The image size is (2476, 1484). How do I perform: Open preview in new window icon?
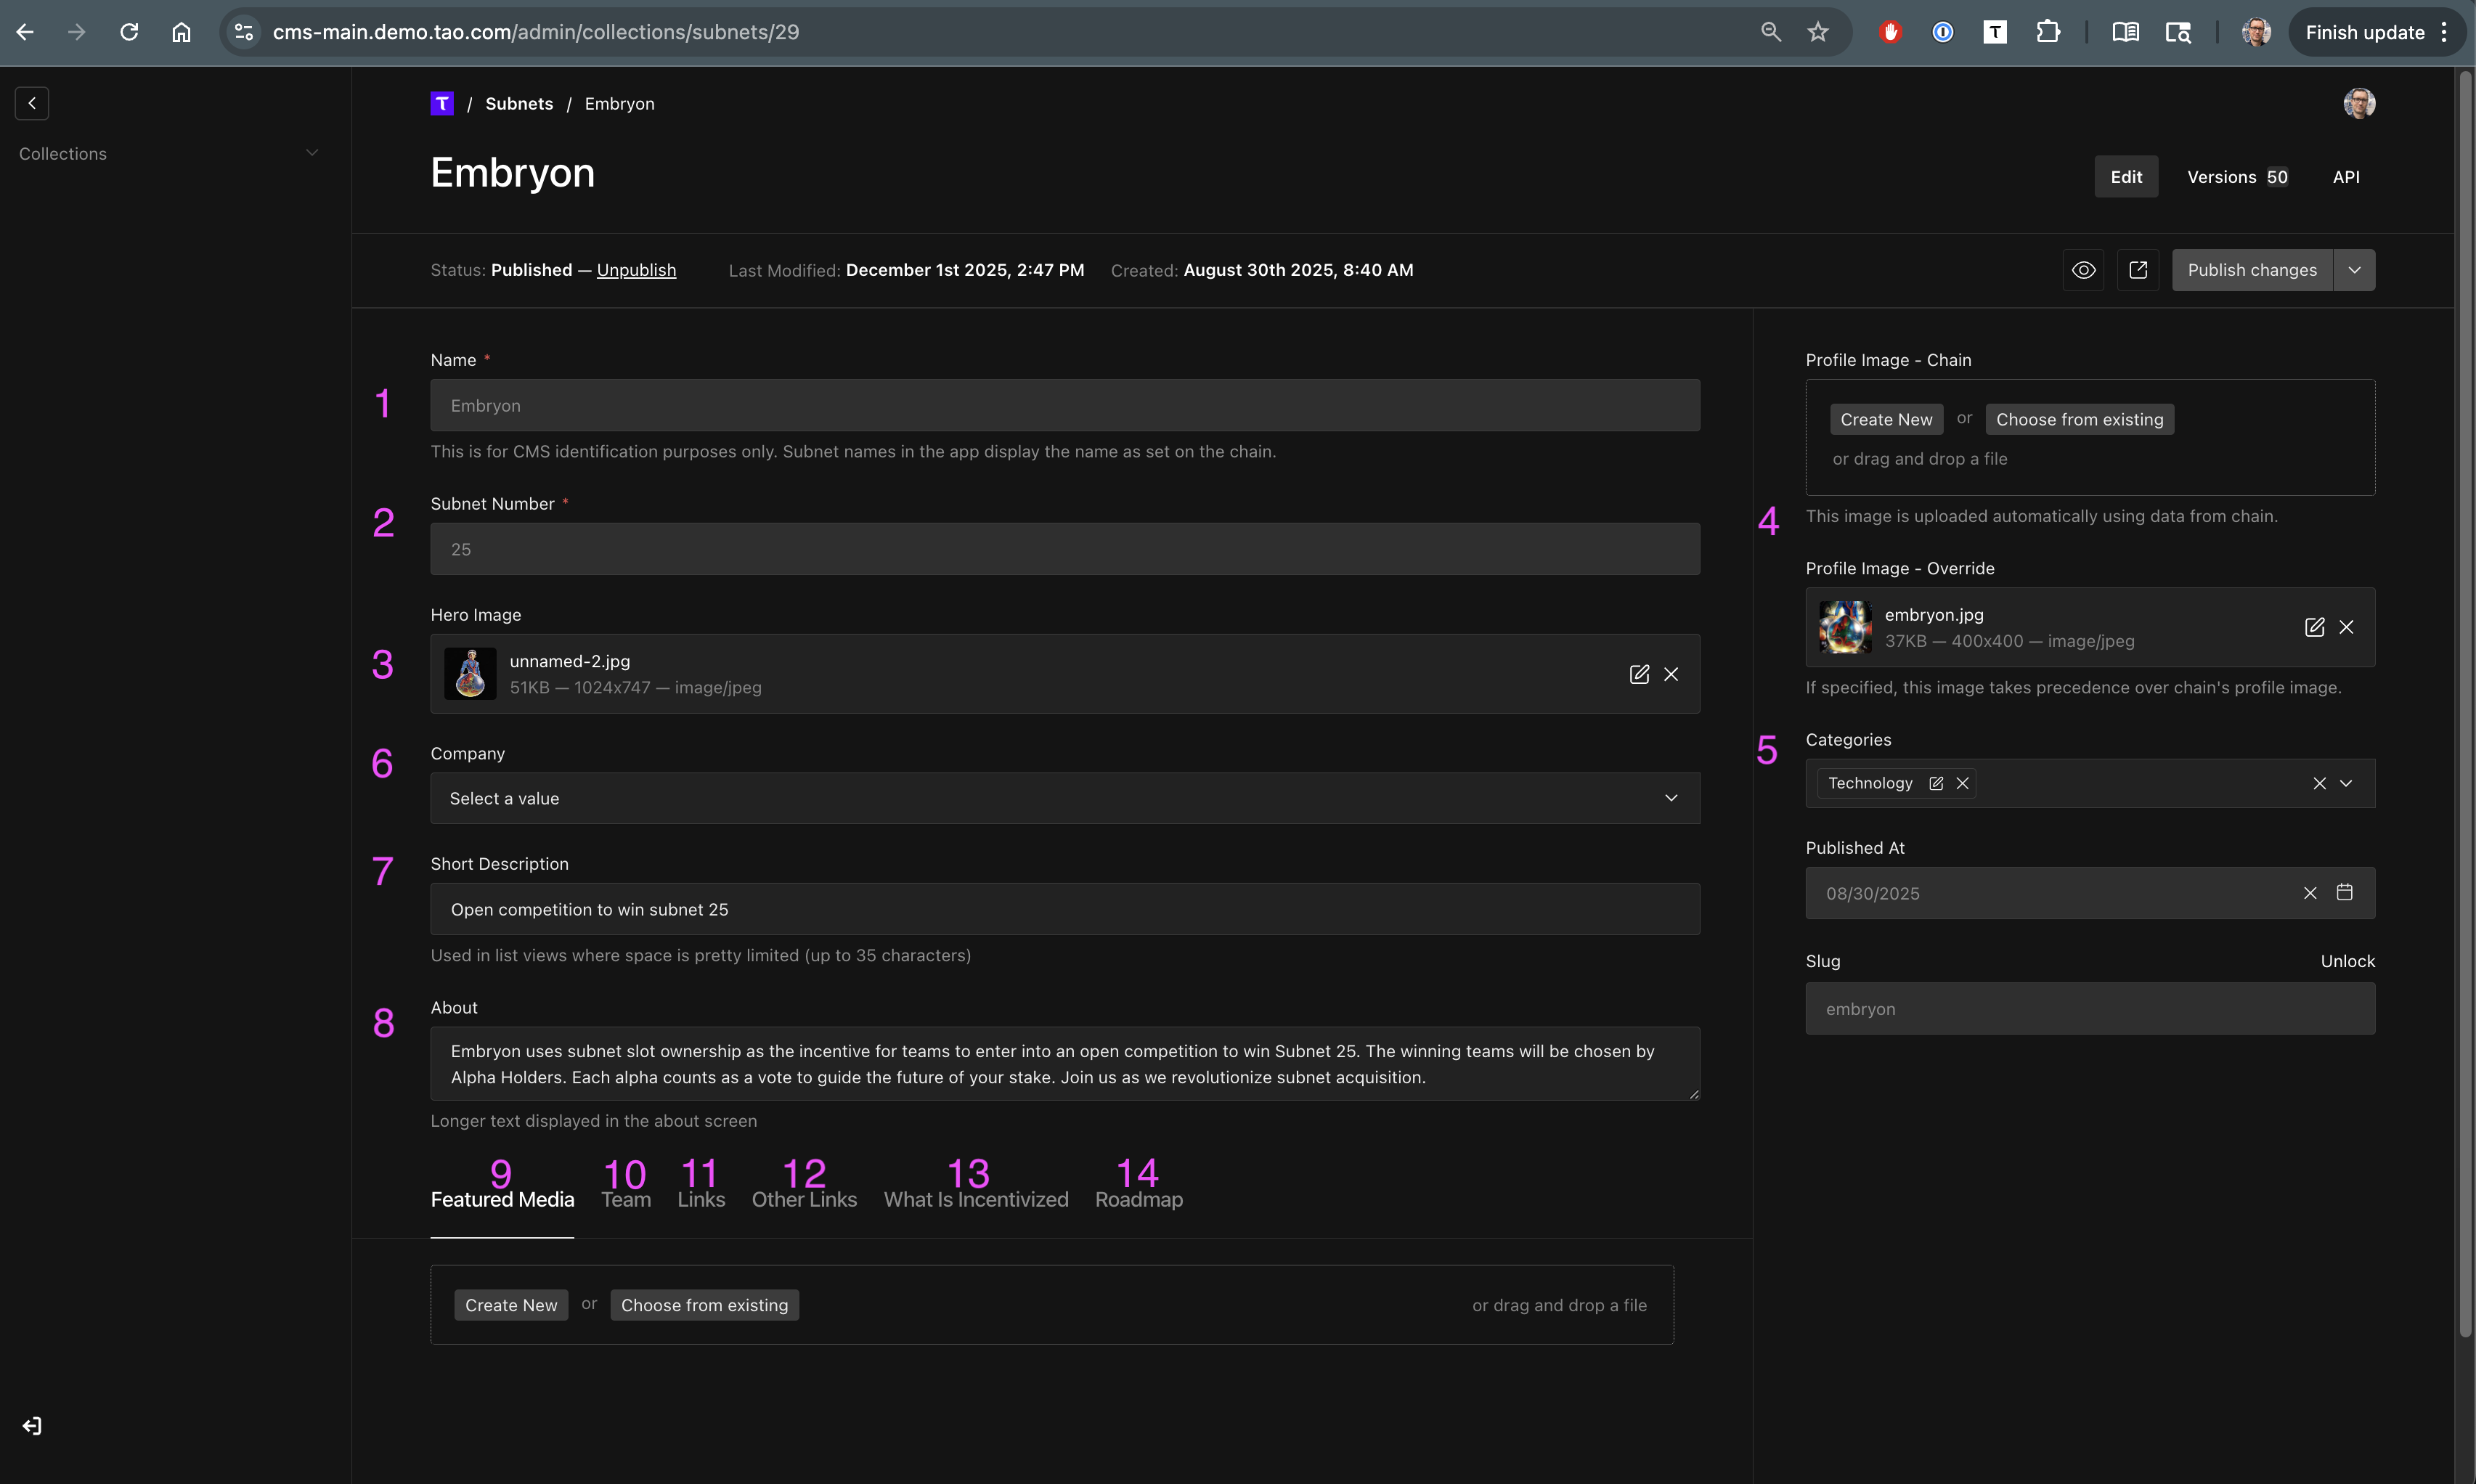click(2138, 270)
